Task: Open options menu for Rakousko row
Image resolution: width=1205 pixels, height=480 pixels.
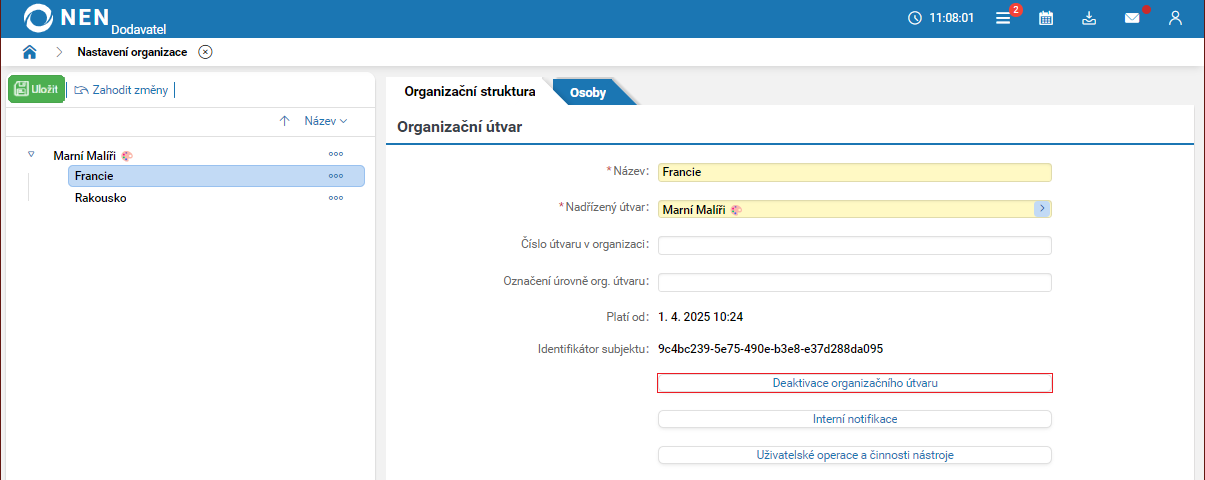Action: pos(336,198)
